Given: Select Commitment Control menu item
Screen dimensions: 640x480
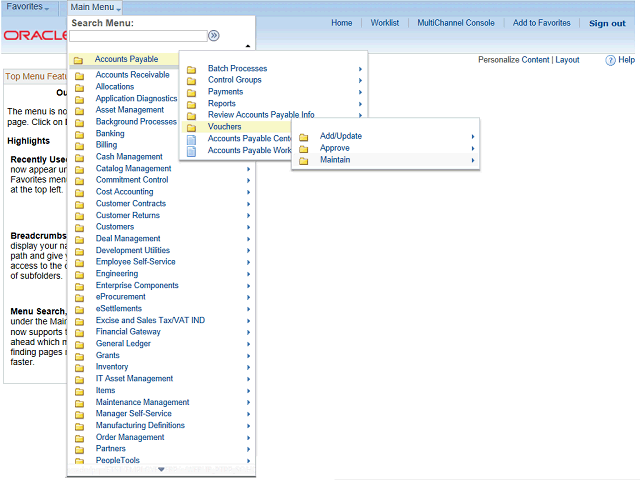Looking at the screenshot, I should 132,180.
